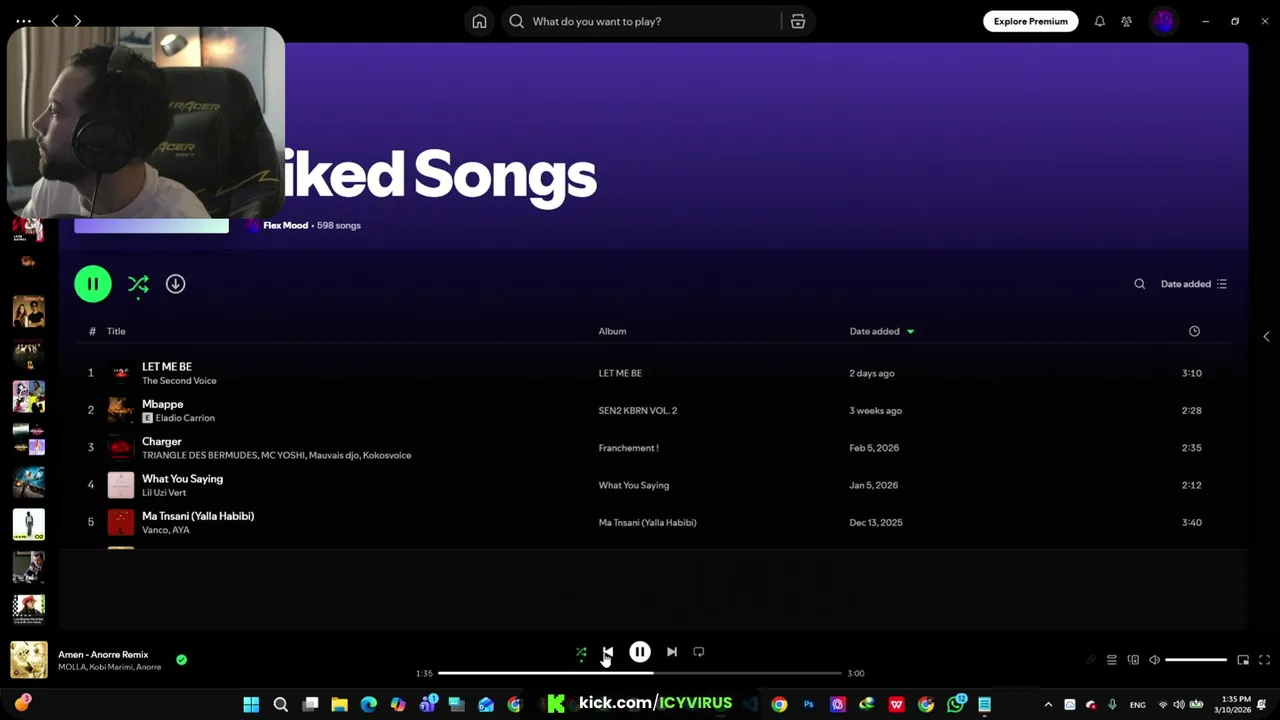Screen dimensions: 1280x720
Task: Pause Liked Songs with green button
Action: [x=93, y=284]
